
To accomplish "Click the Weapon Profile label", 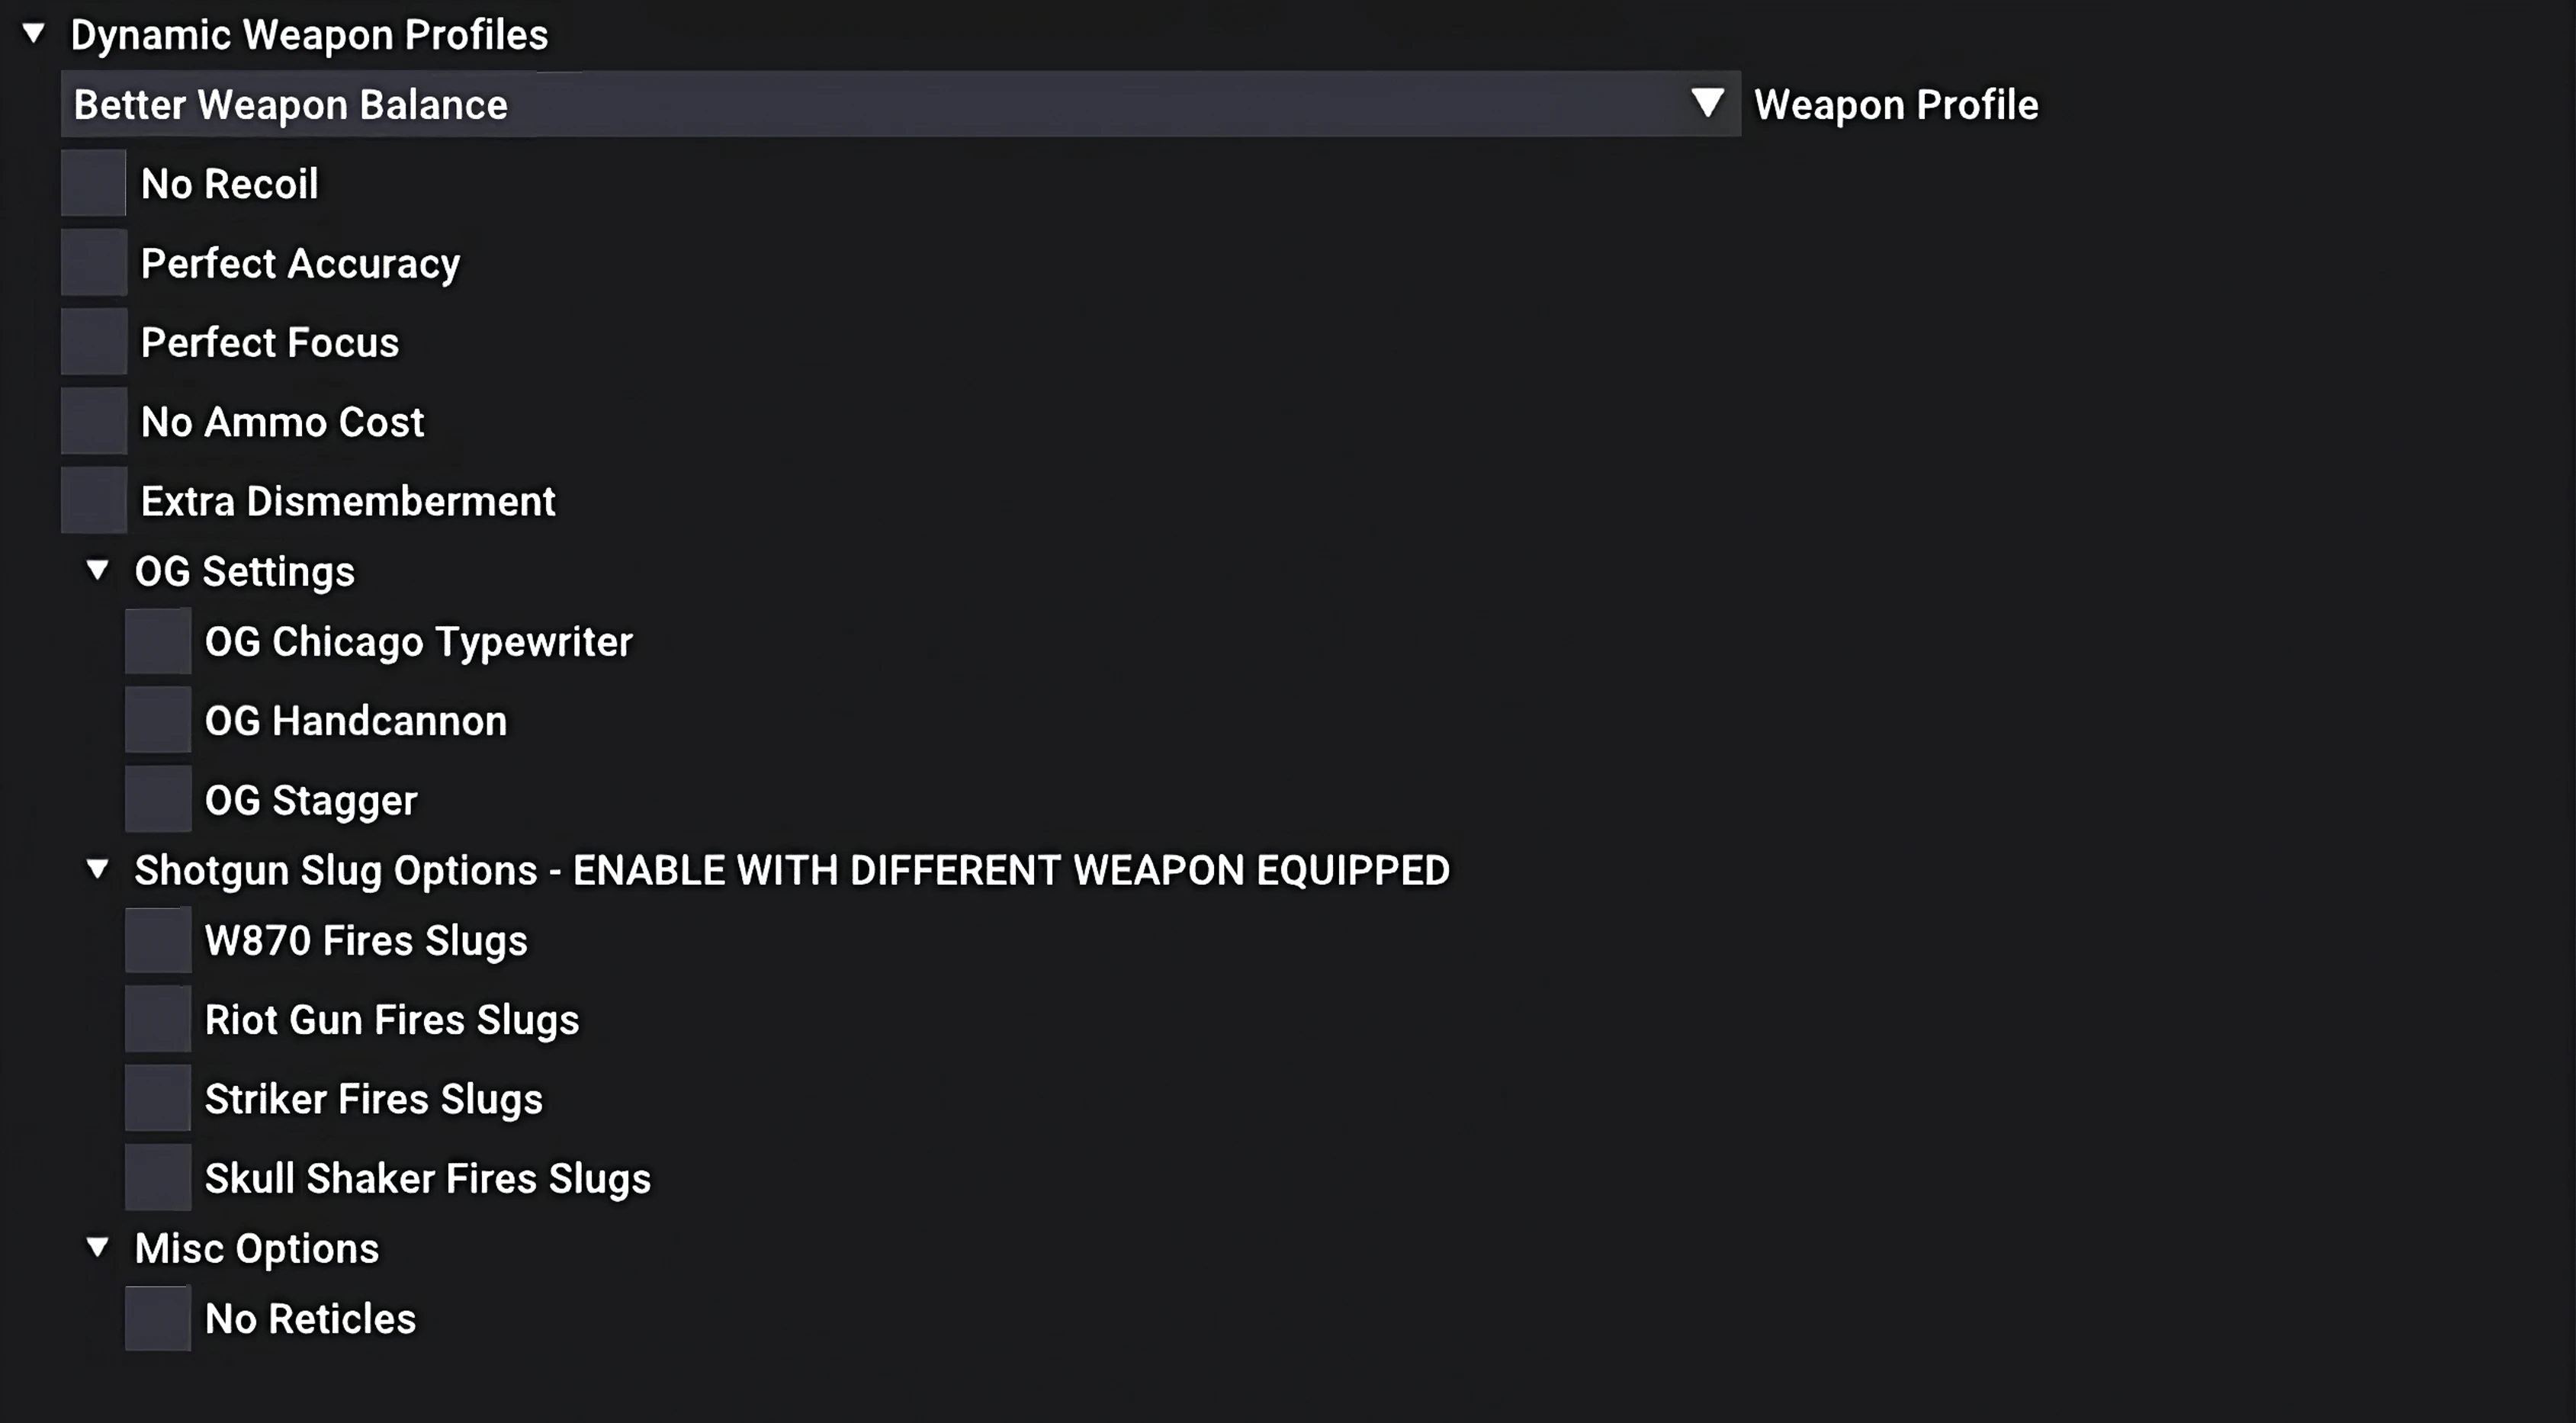I will coord(1895,104).
